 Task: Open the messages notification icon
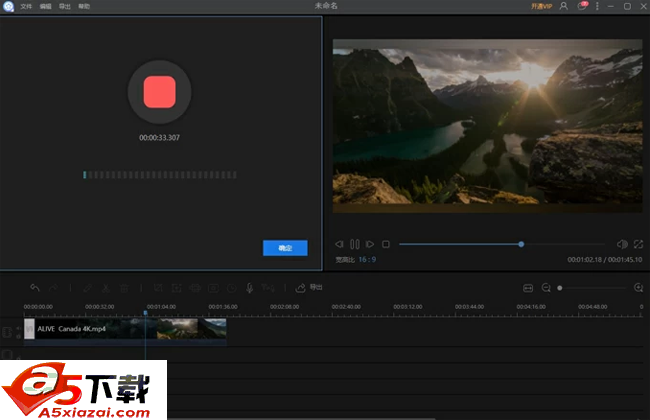click(x=581, y=6)
